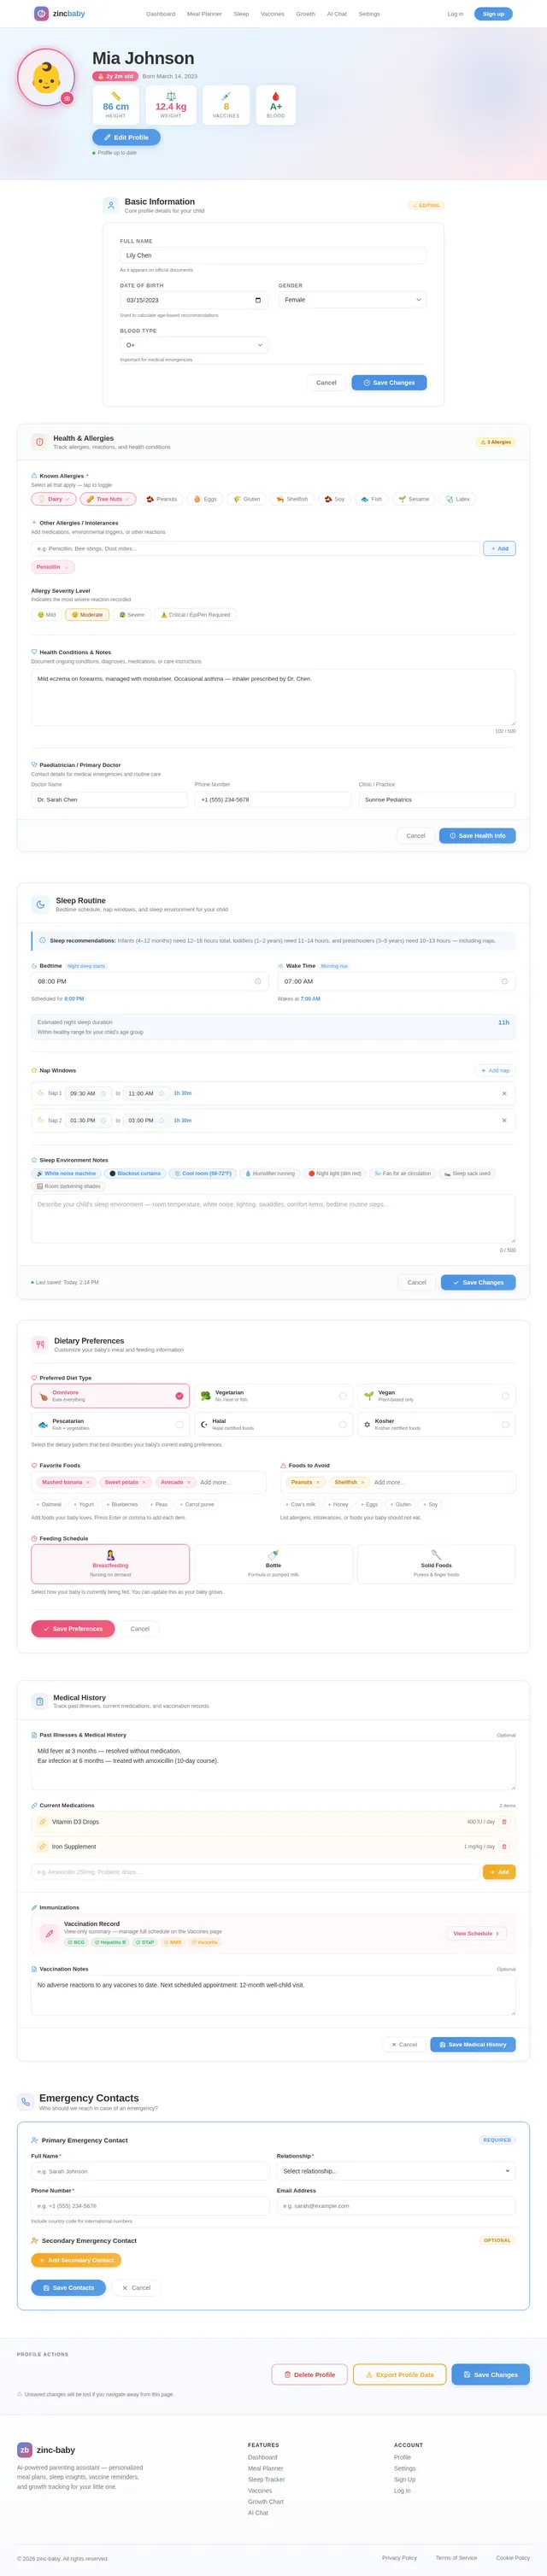Expand the Blood Type dropdown
547x2576 pixels.
(x=194, y=345)
